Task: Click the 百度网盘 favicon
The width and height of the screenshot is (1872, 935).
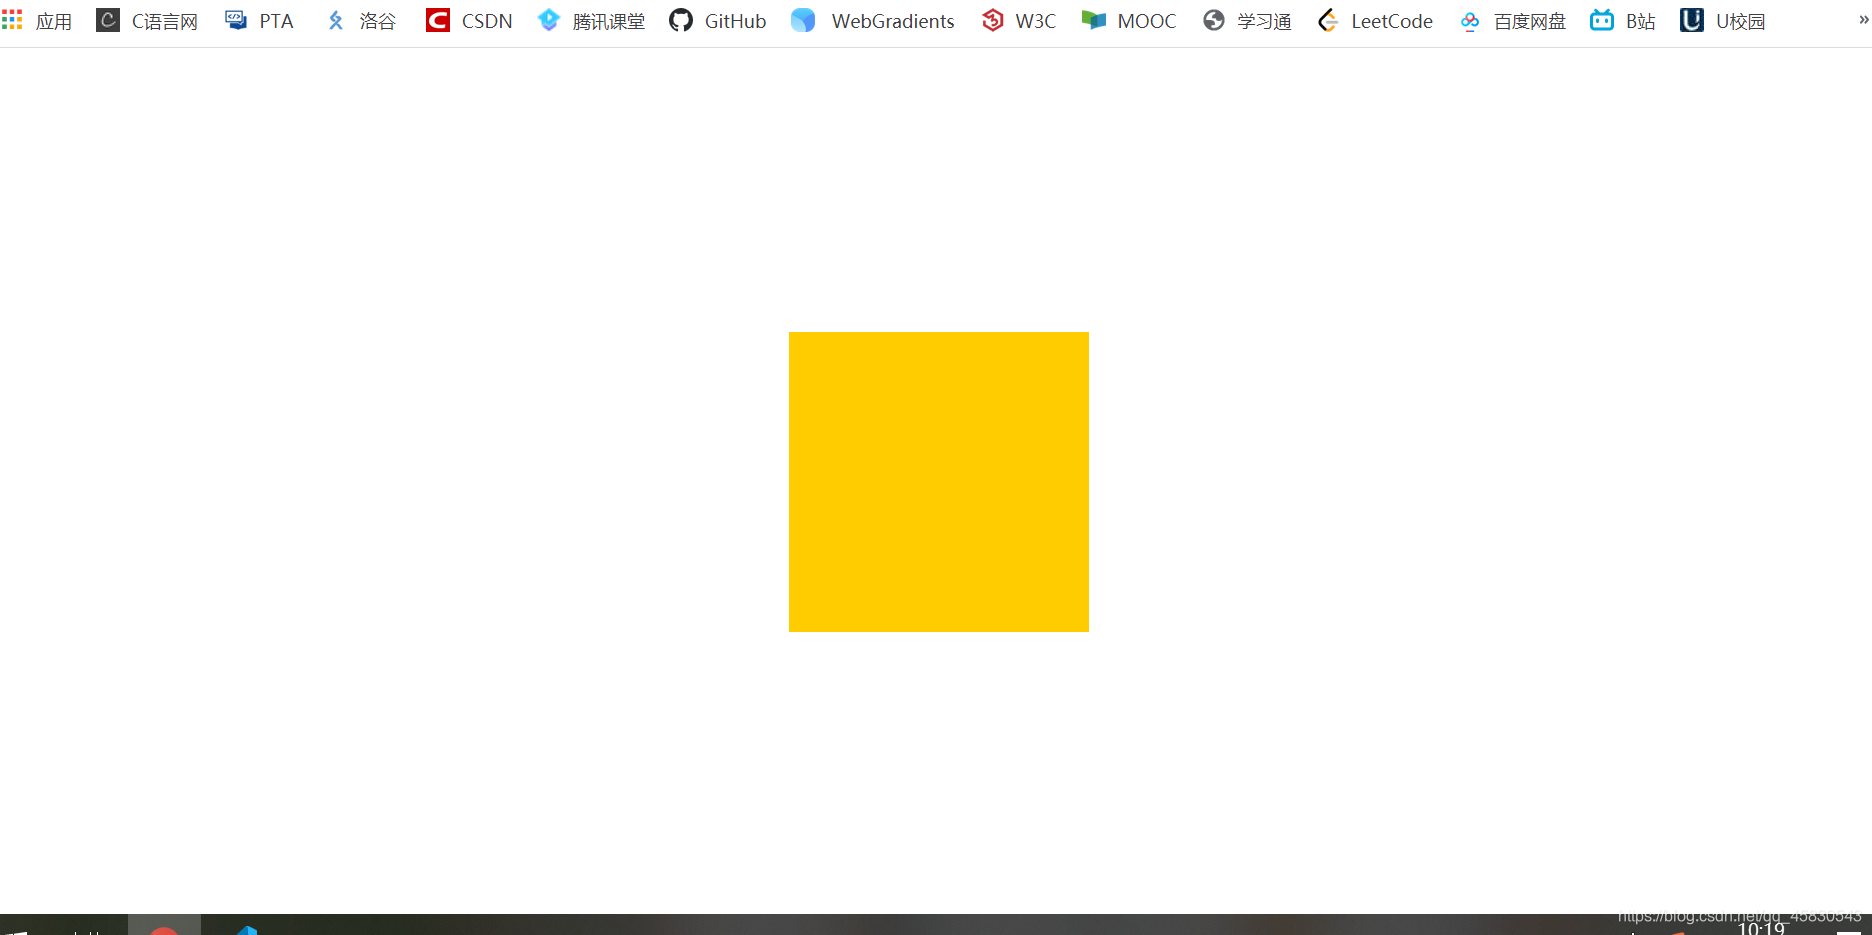Action: 1470,21
